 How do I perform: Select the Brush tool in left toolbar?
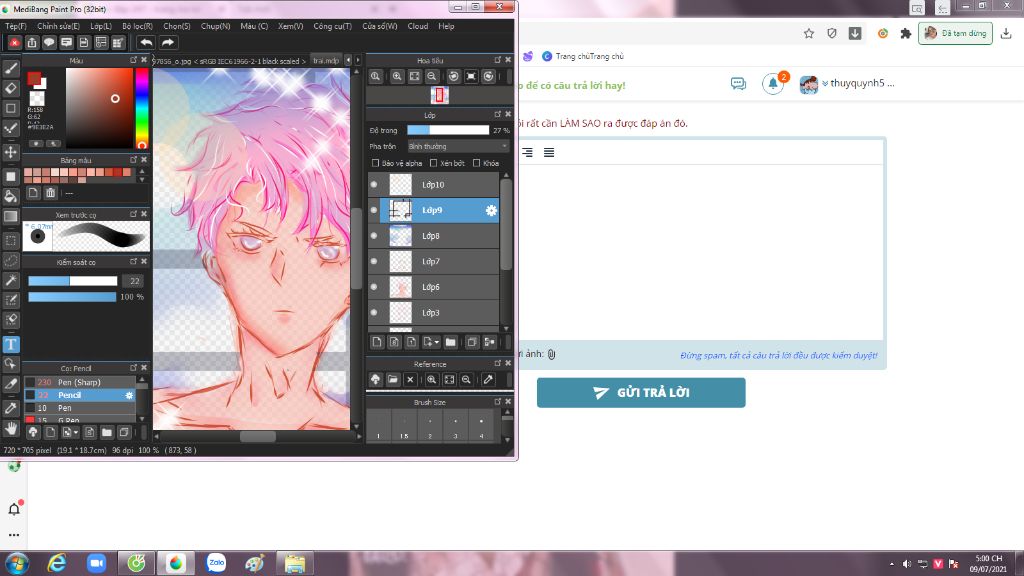coord(11,68)
